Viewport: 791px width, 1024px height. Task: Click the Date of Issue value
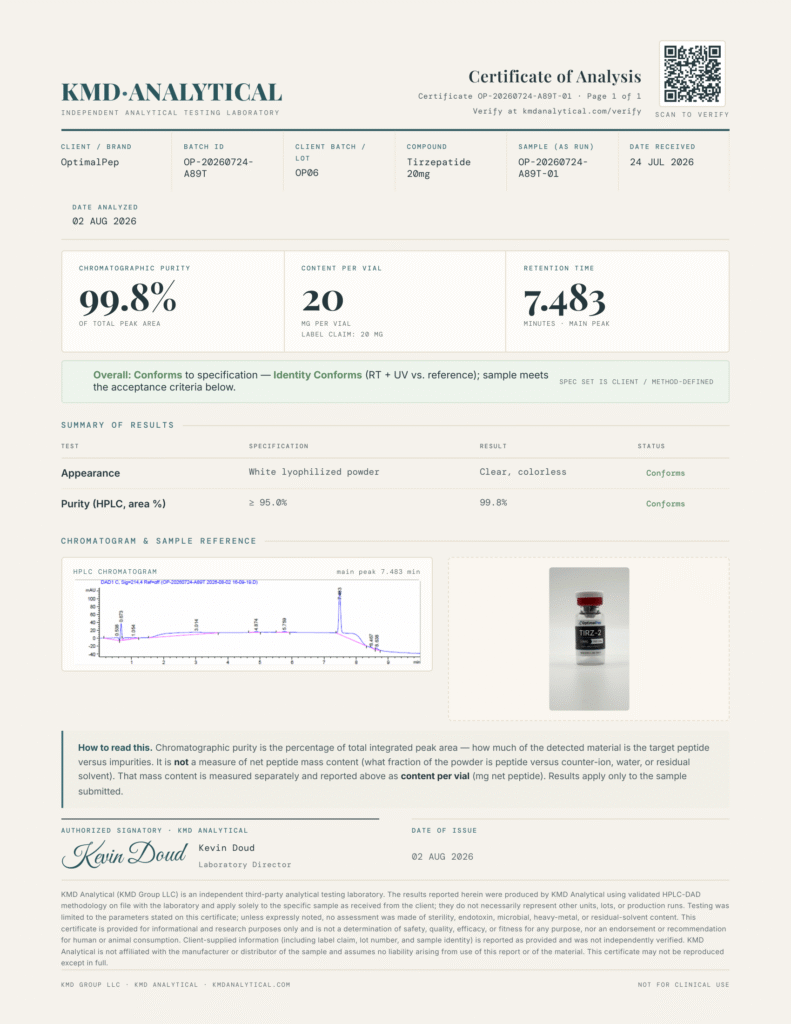442,857
